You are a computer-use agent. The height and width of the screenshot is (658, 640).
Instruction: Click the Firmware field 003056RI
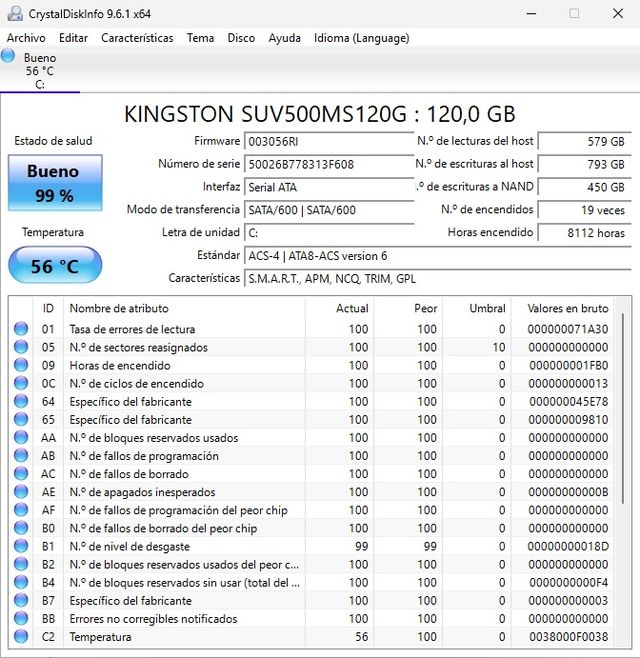coord(329,141)
